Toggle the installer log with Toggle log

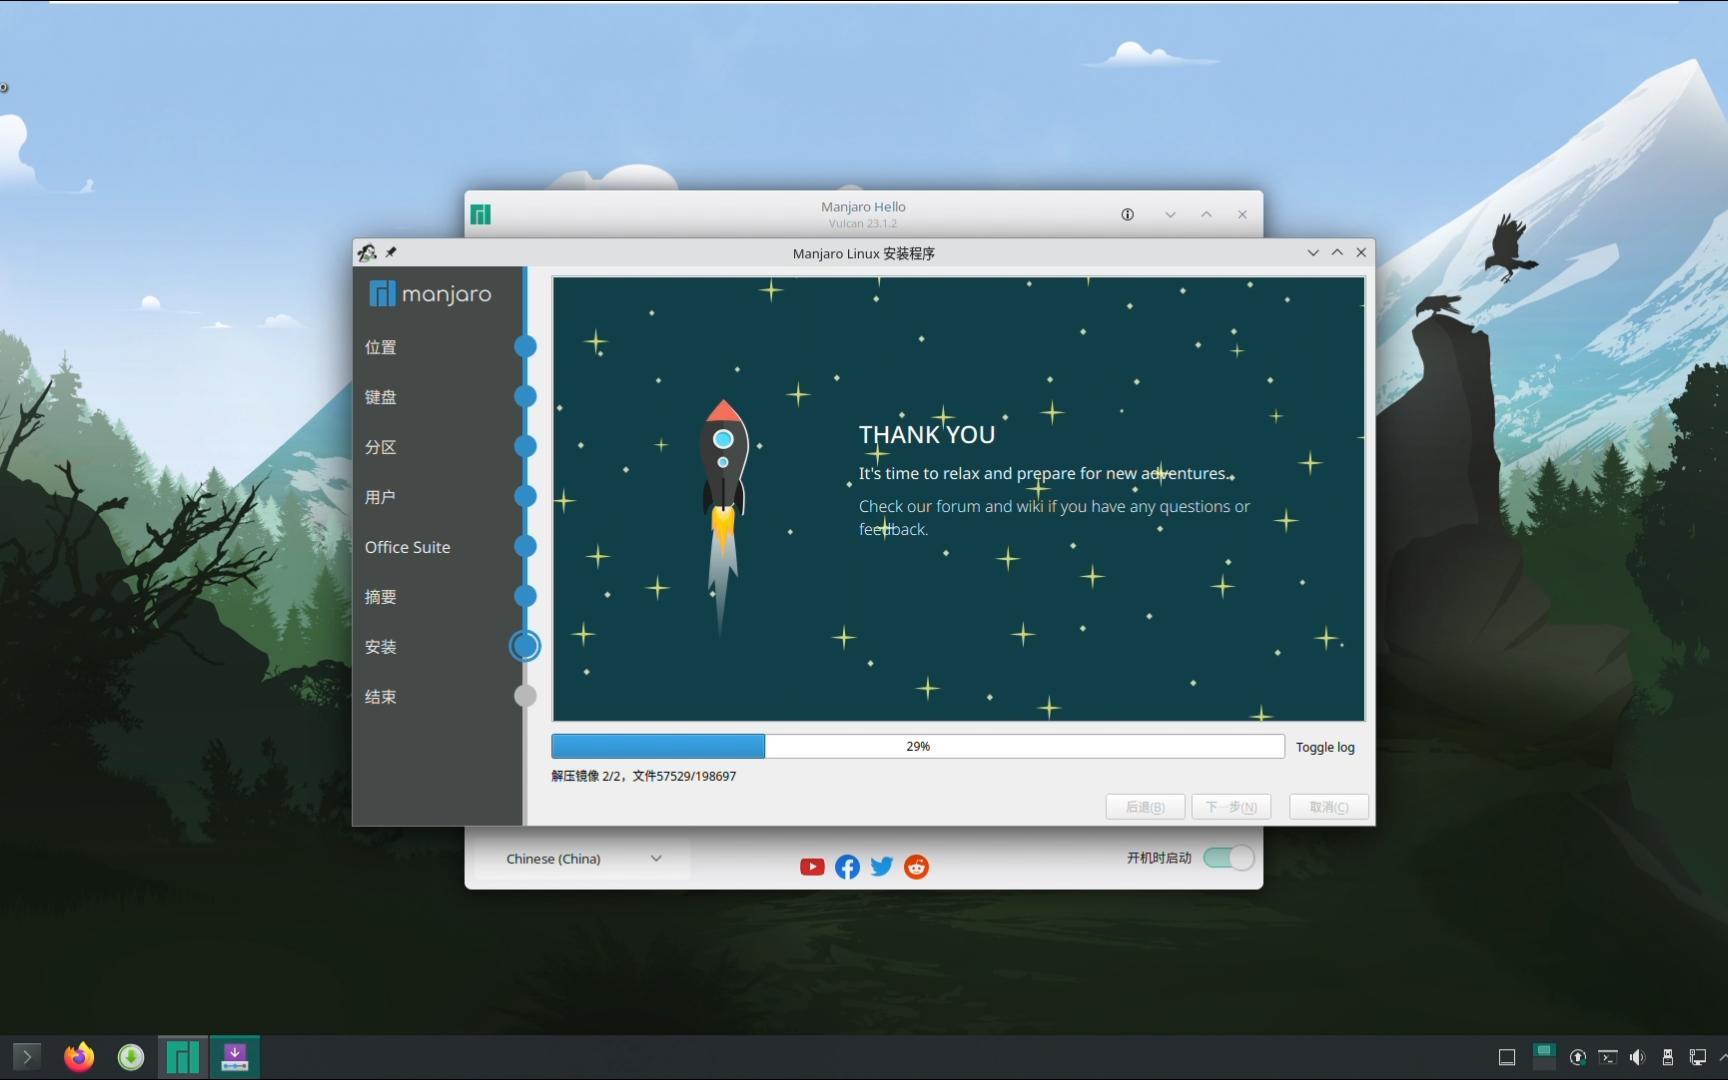point(1324,746)
